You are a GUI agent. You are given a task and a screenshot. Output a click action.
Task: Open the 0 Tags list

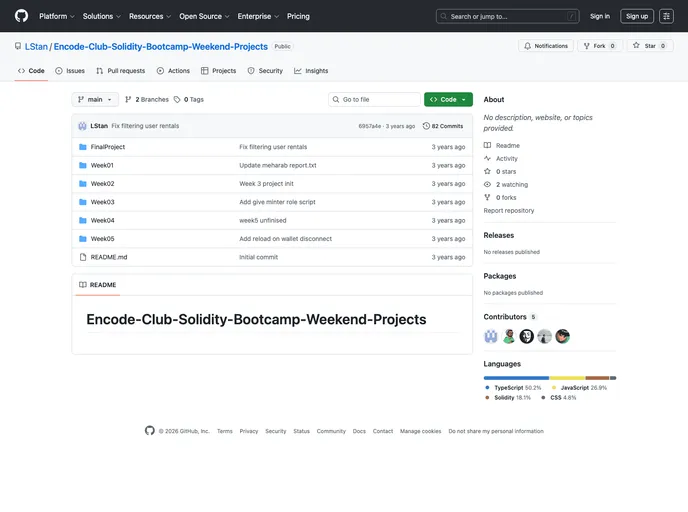tap(189, 100)
